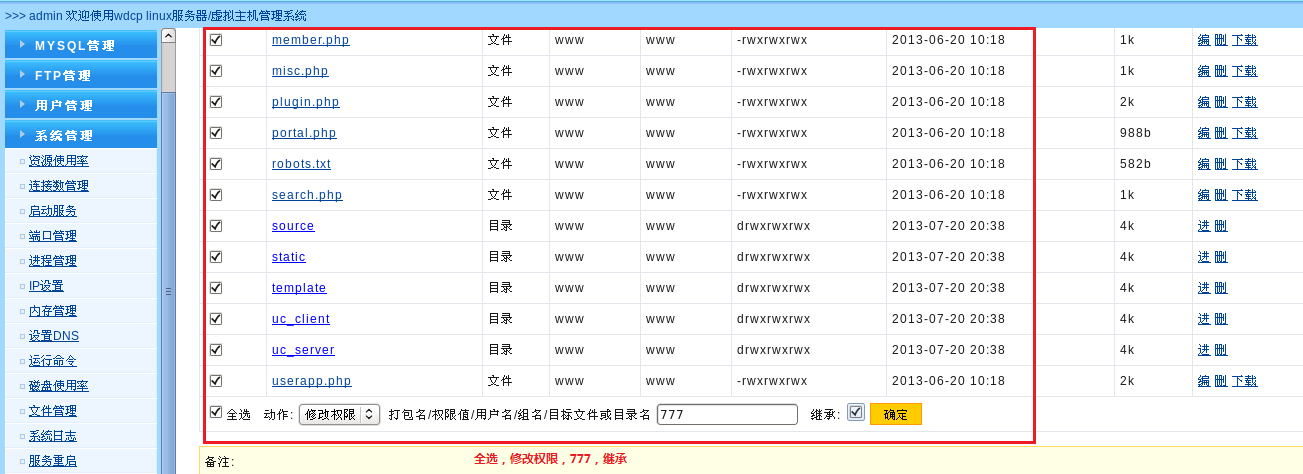Expand the 用户管理 menu section
Viewport: 1303px width, 474px height.
coord(81,105)
